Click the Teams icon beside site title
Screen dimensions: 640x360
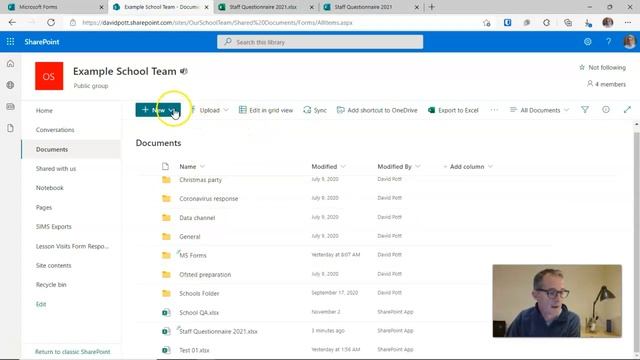(x=184, y=71)
